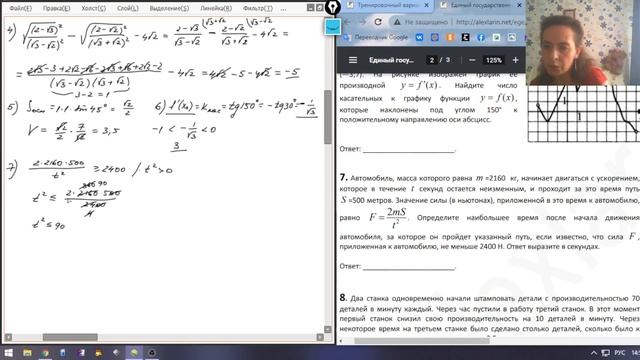
Task: Click the alexlarin.net address bar
Action: (x=490, y=22)
